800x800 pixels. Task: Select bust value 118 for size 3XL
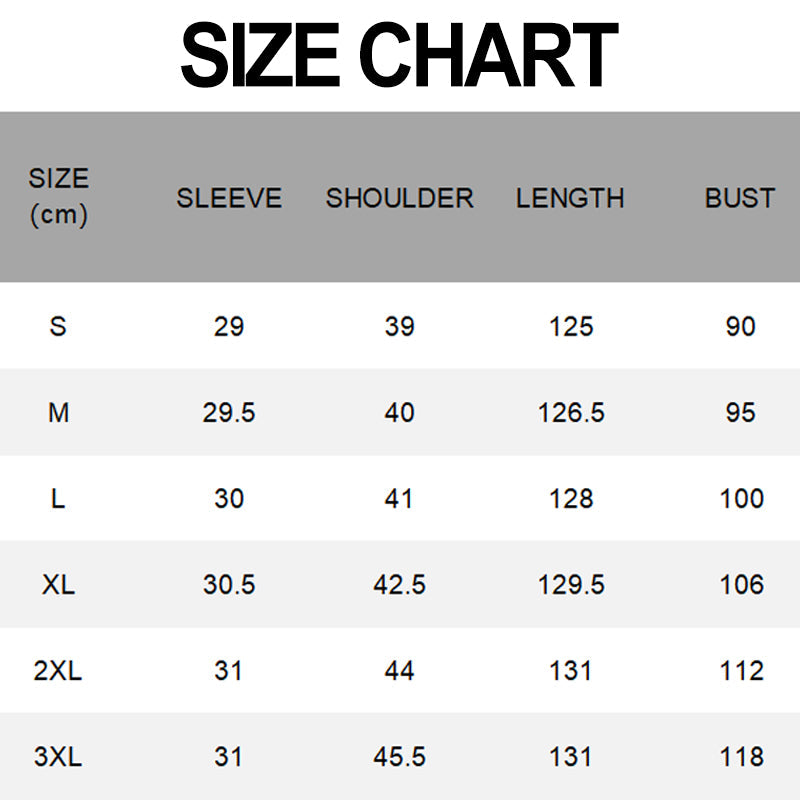click(741, 757)
